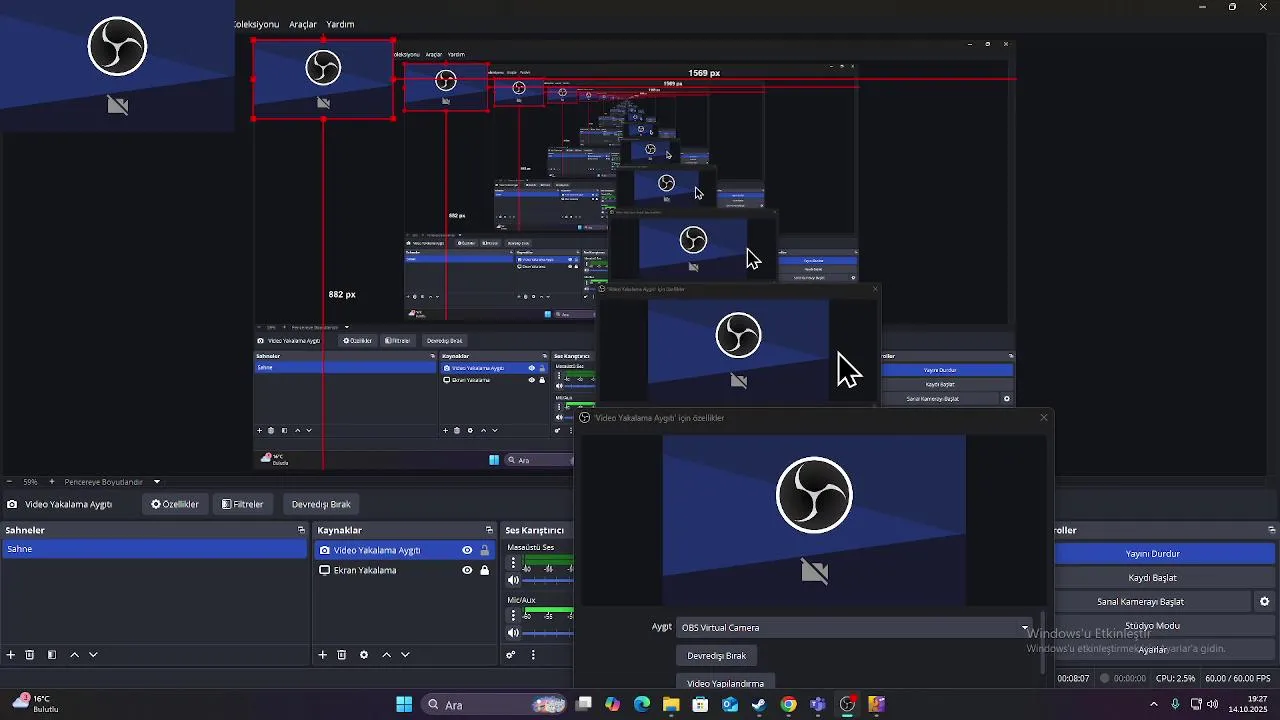Image resolution: width=1280 pixels, height=720 pixels.
Task: Open the Filtreler dialog
Action: [243, 504]
